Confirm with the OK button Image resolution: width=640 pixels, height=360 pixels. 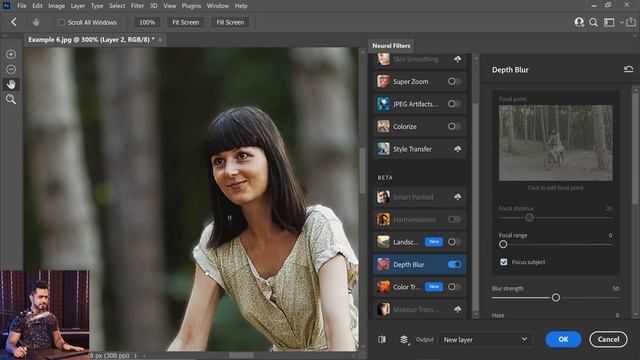click(x=563, y=339)
